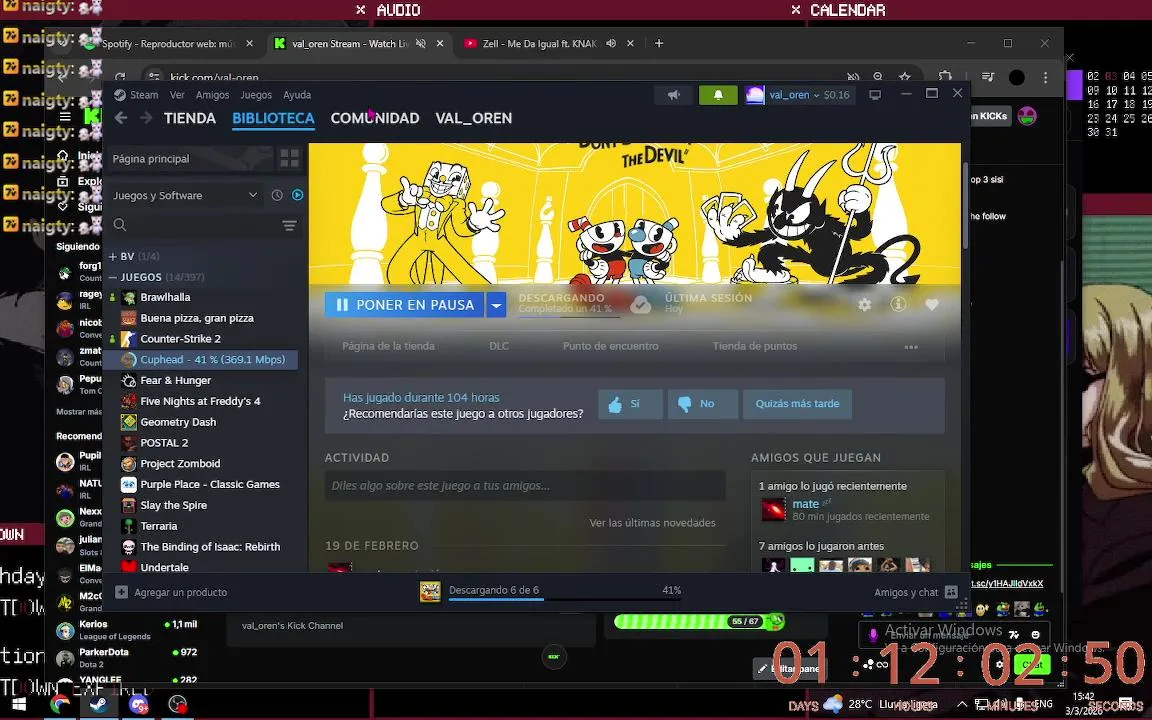Open Cuphead game info icon
The height and width of the screenshot is (720, 1152).
[x=898, y=304]
